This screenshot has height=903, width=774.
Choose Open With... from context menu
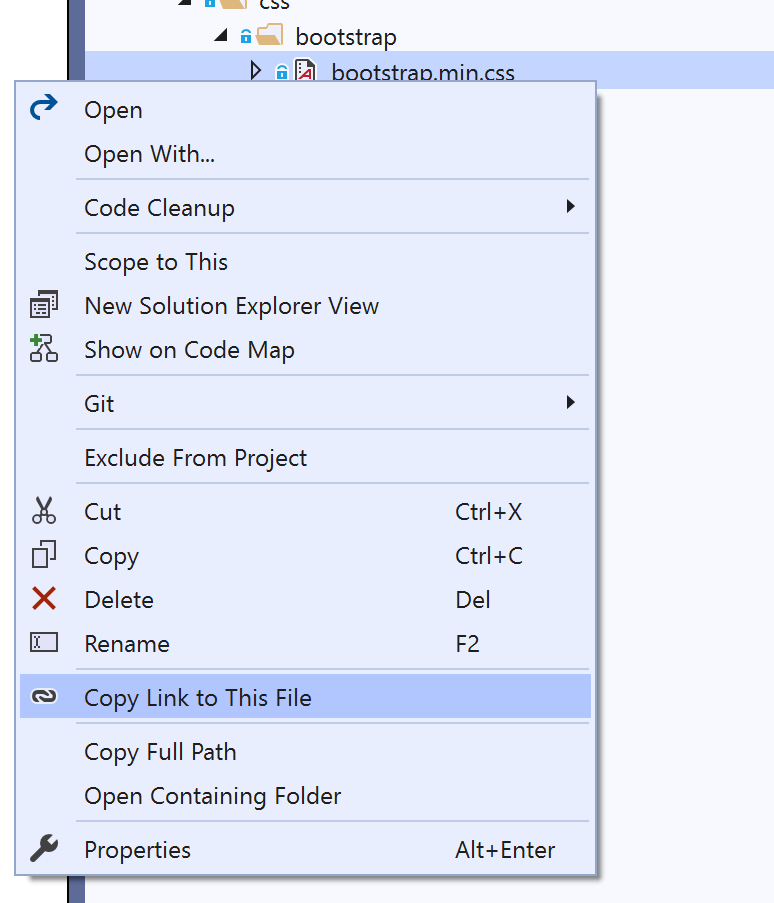click(x=149, y=154)
